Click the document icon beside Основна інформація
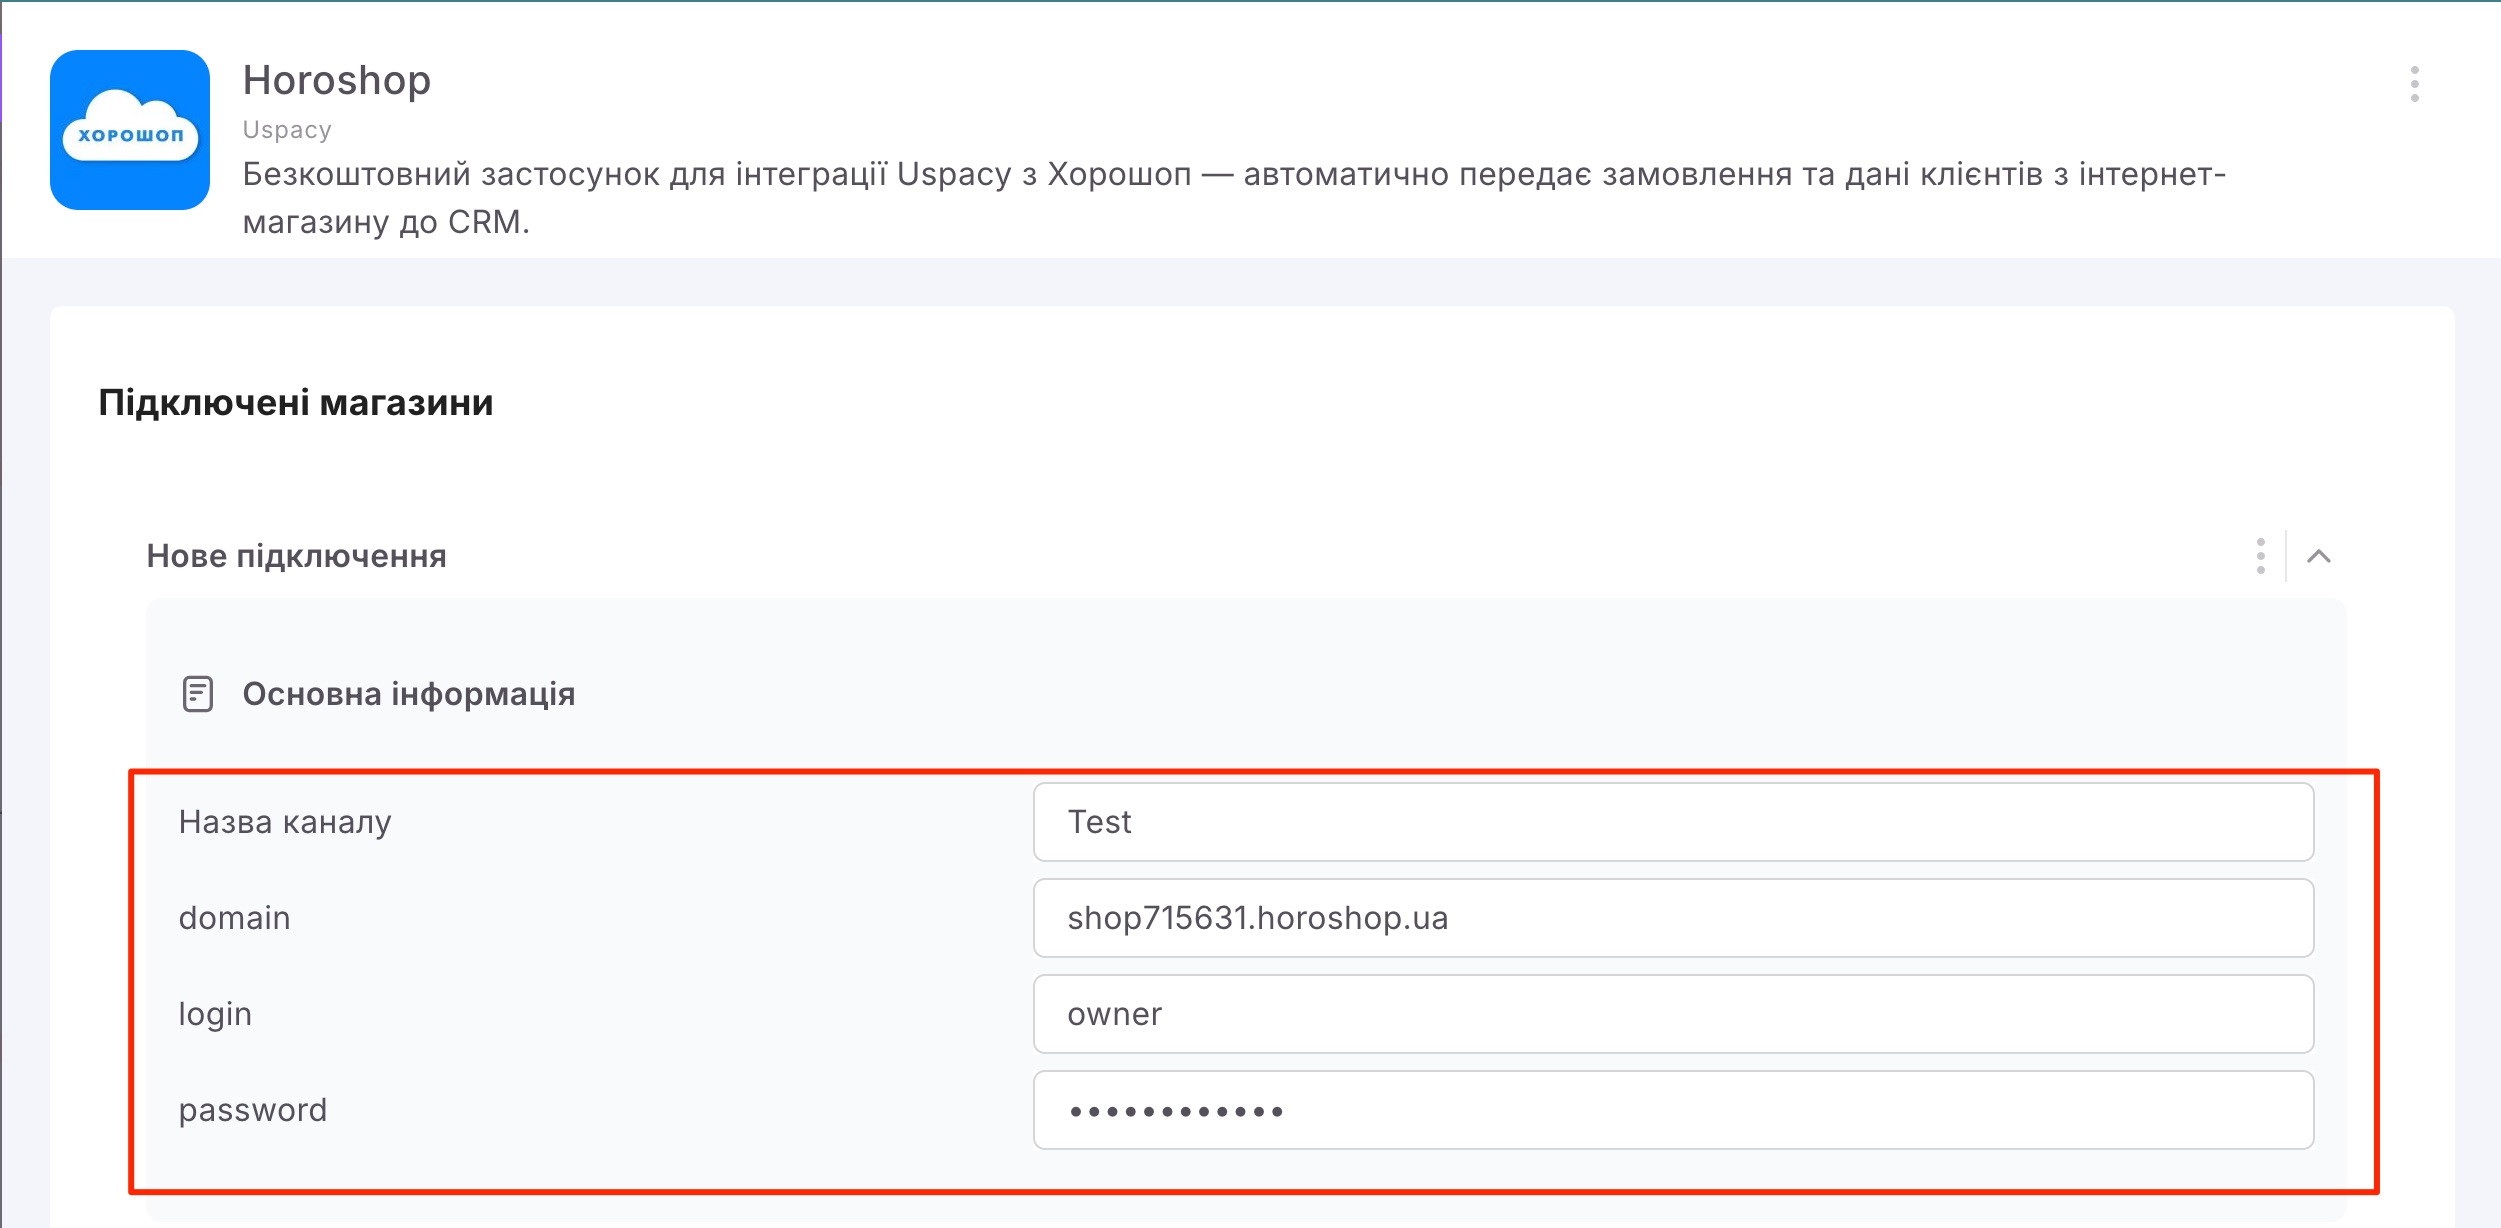The image size is (2501, 1228). tap(198, 694)
